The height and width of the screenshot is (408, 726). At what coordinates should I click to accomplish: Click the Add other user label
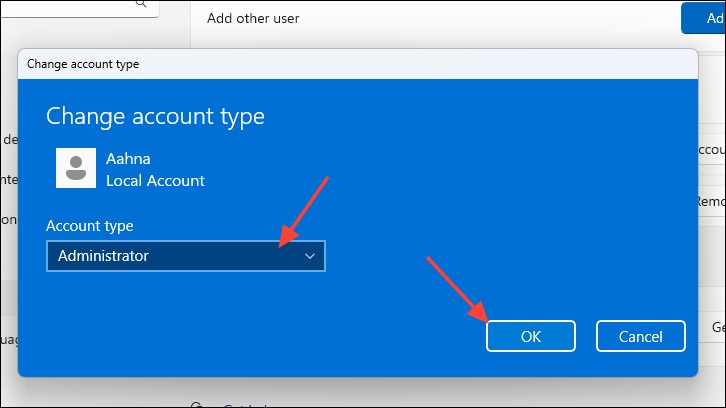(253, 19)
